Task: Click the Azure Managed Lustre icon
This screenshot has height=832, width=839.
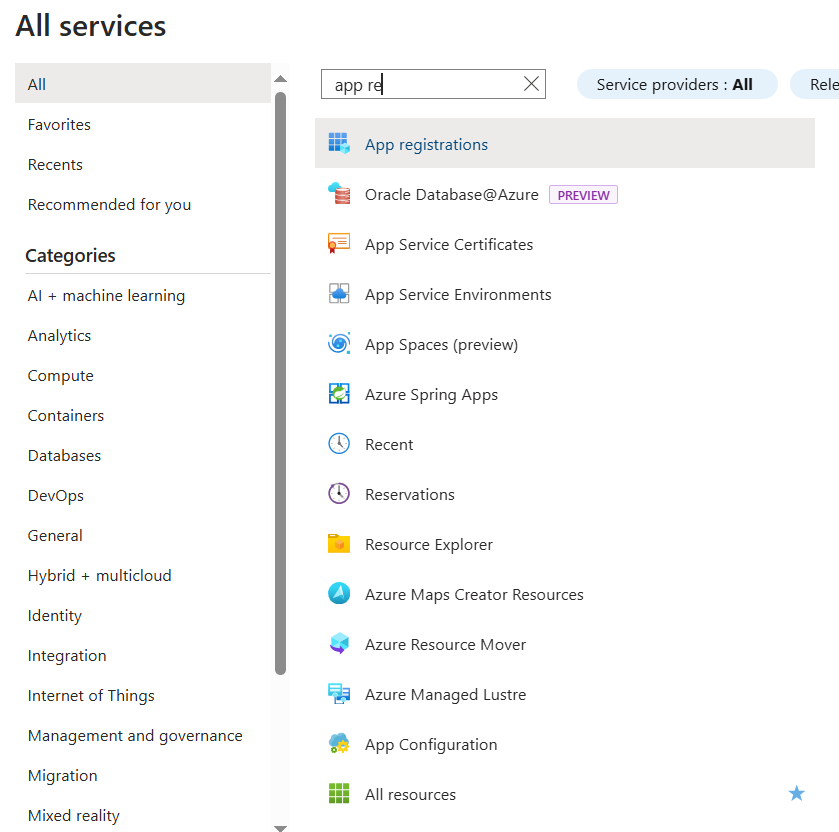Action: coord(339,694)
